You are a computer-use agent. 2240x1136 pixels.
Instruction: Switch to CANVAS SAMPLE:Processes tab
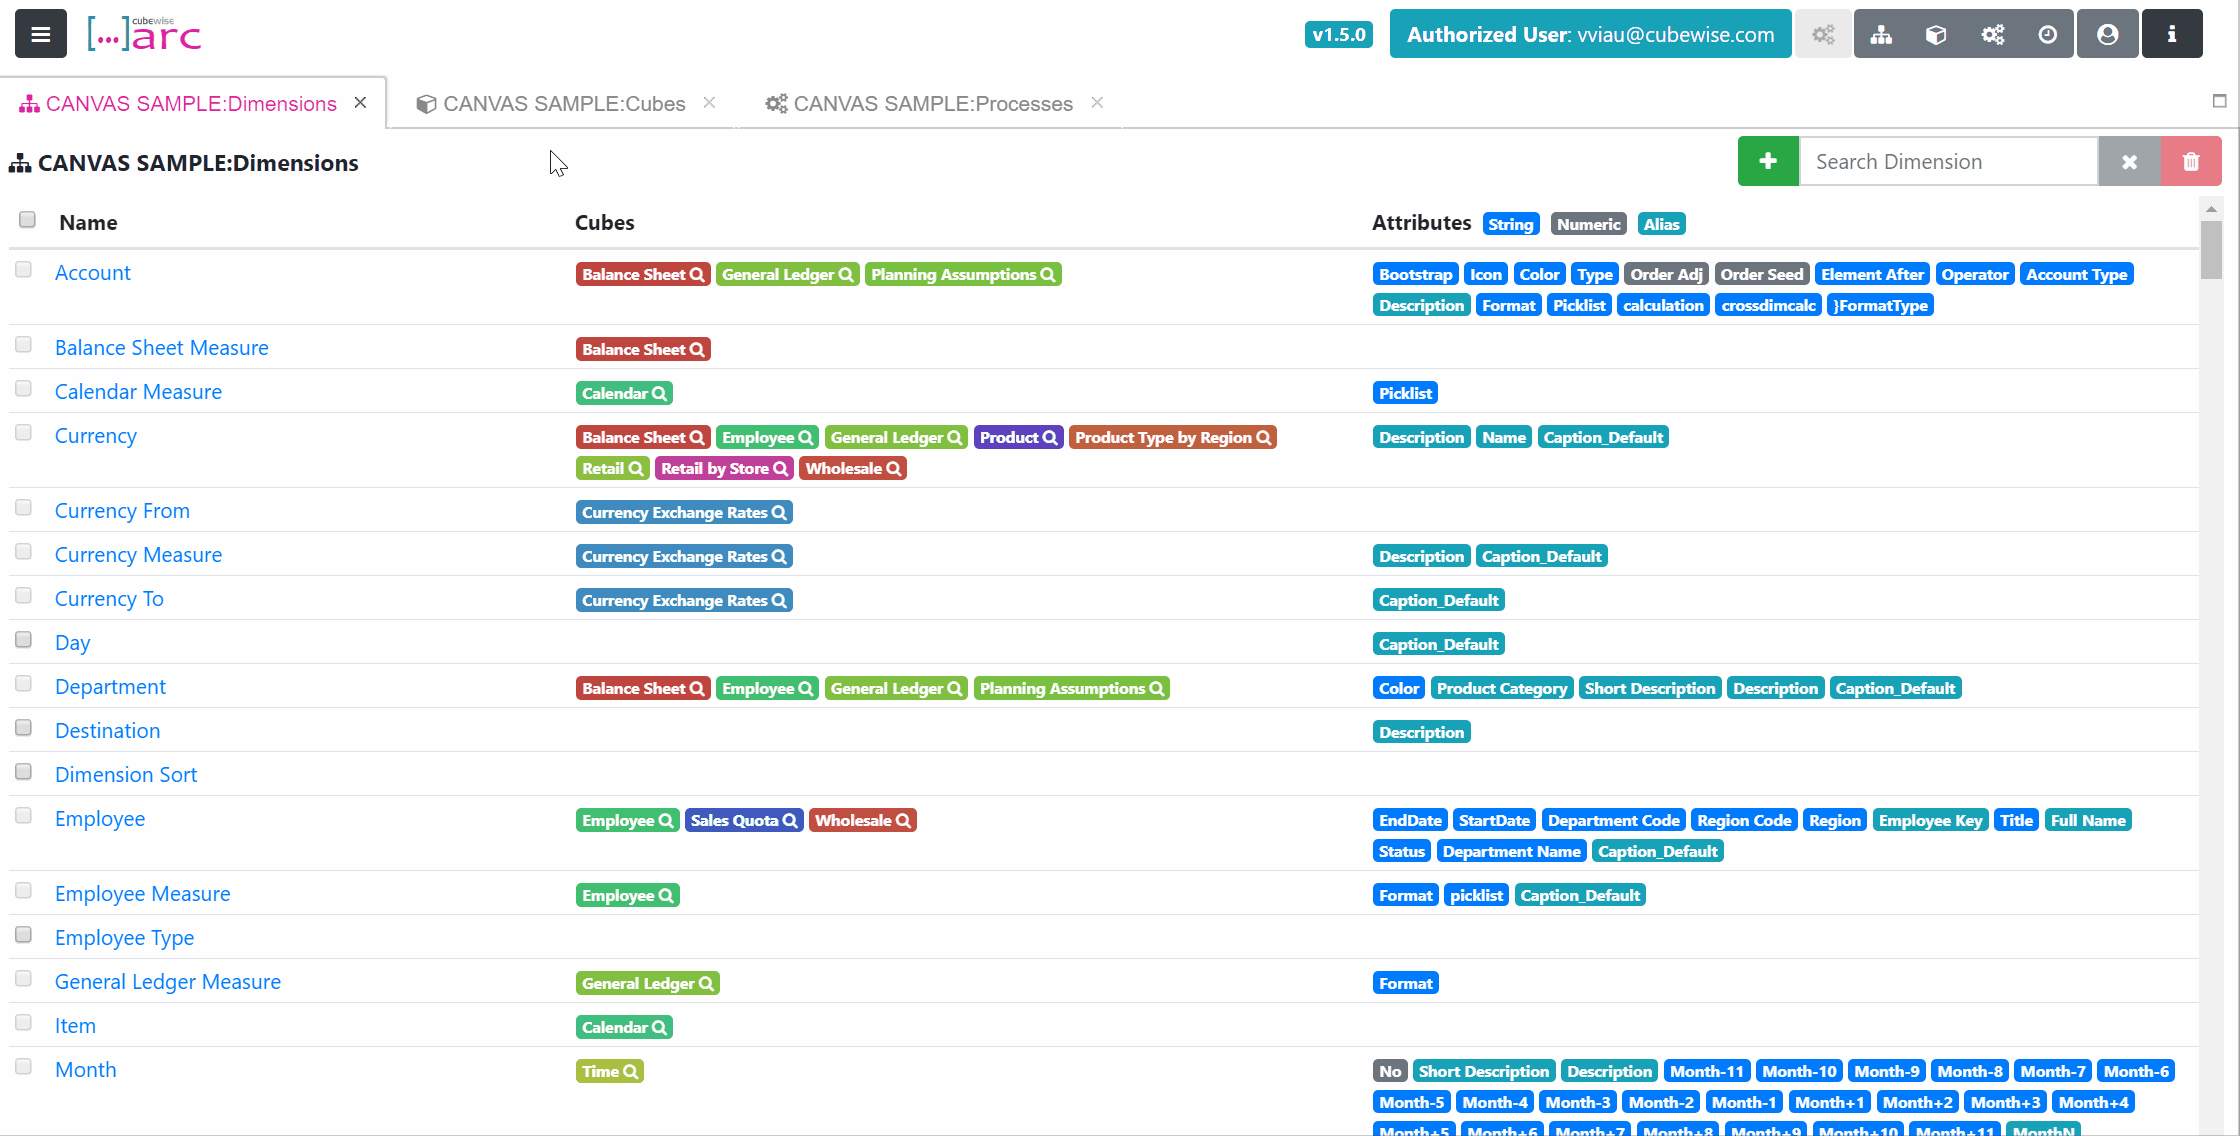931,104
